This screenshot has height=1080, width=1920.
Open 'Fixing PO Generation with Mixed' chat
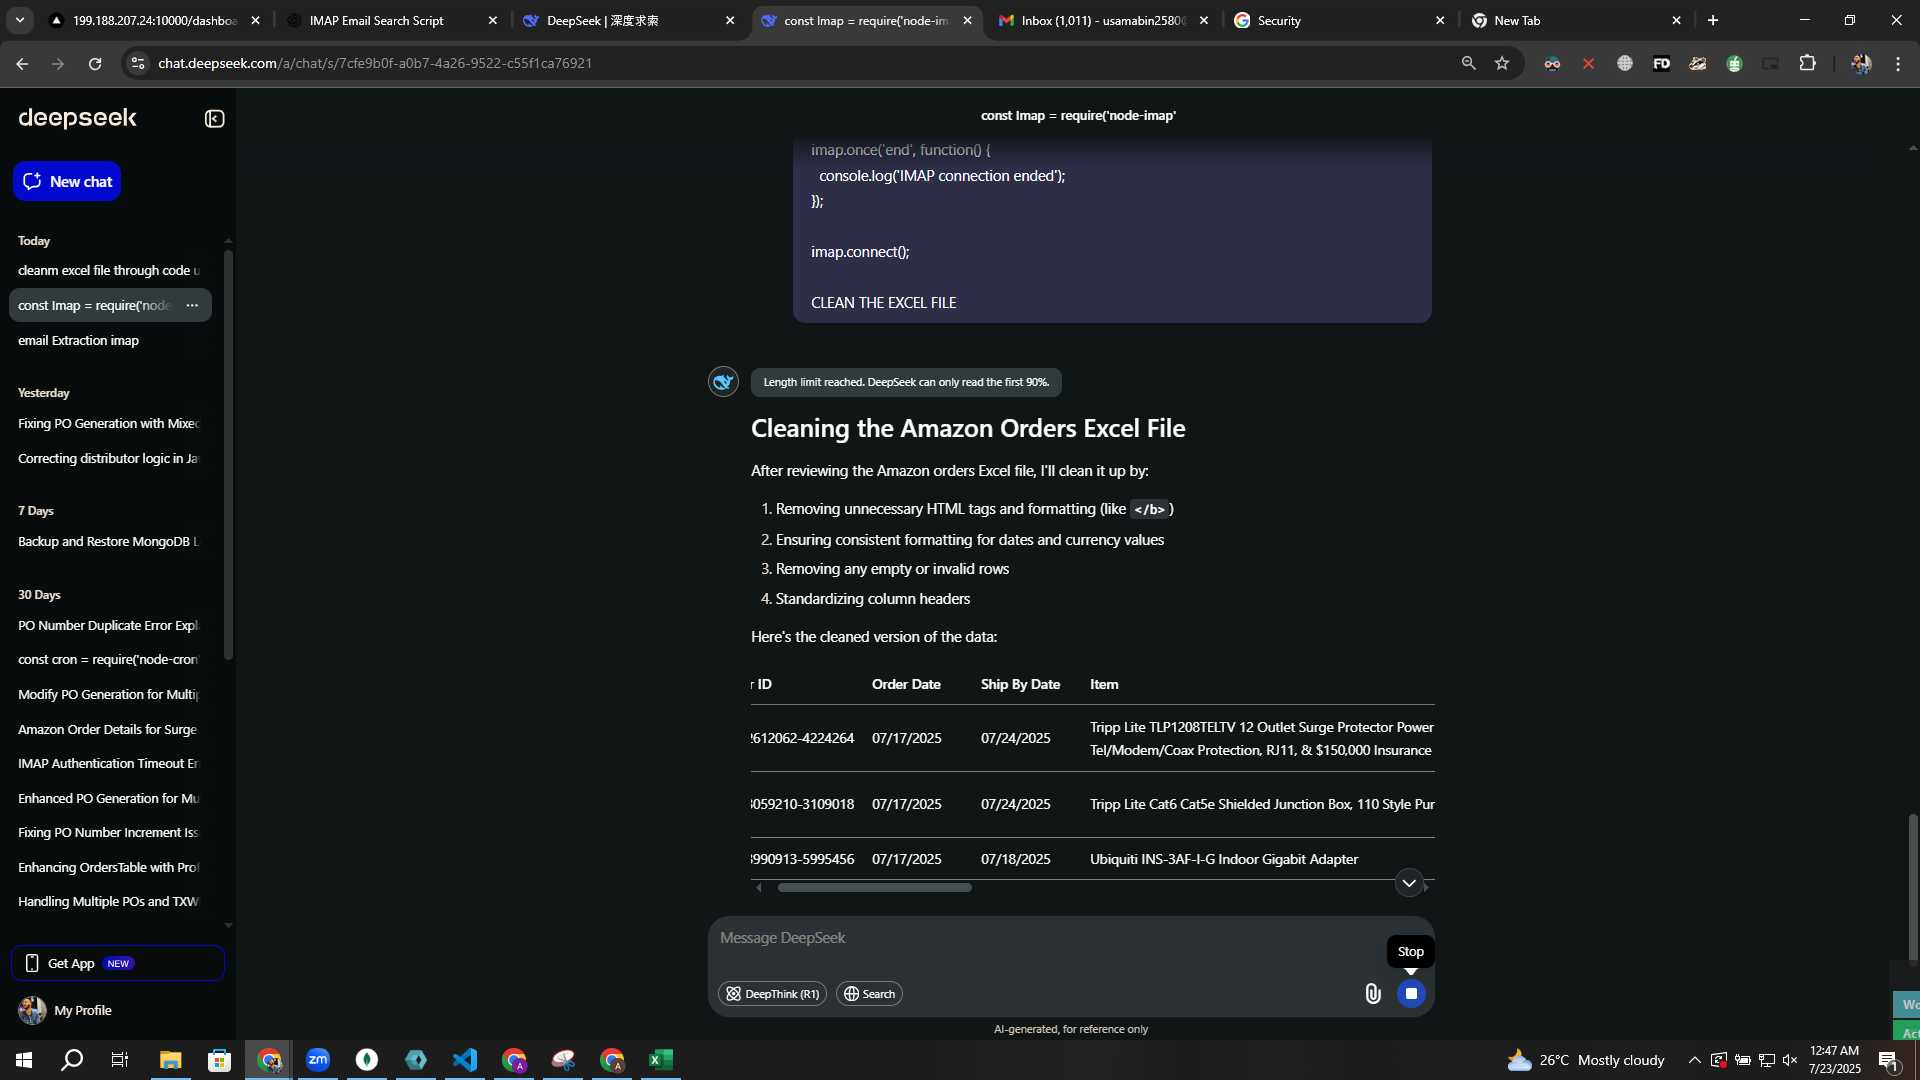tap(109, 423)
